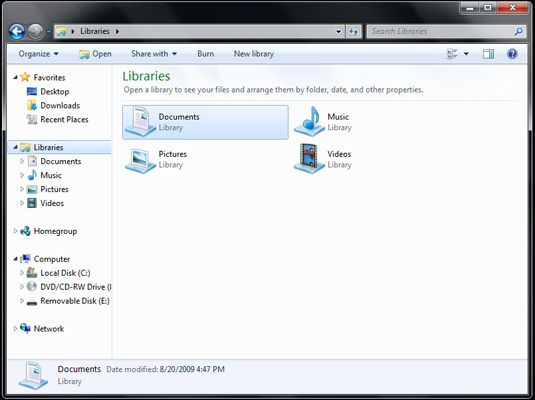Click the search magnifier icon

click(518, 31)
